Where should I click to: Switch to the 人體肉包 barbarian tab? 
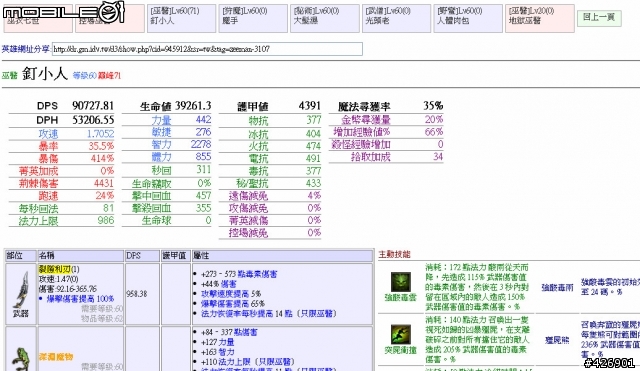click(468, 18)
